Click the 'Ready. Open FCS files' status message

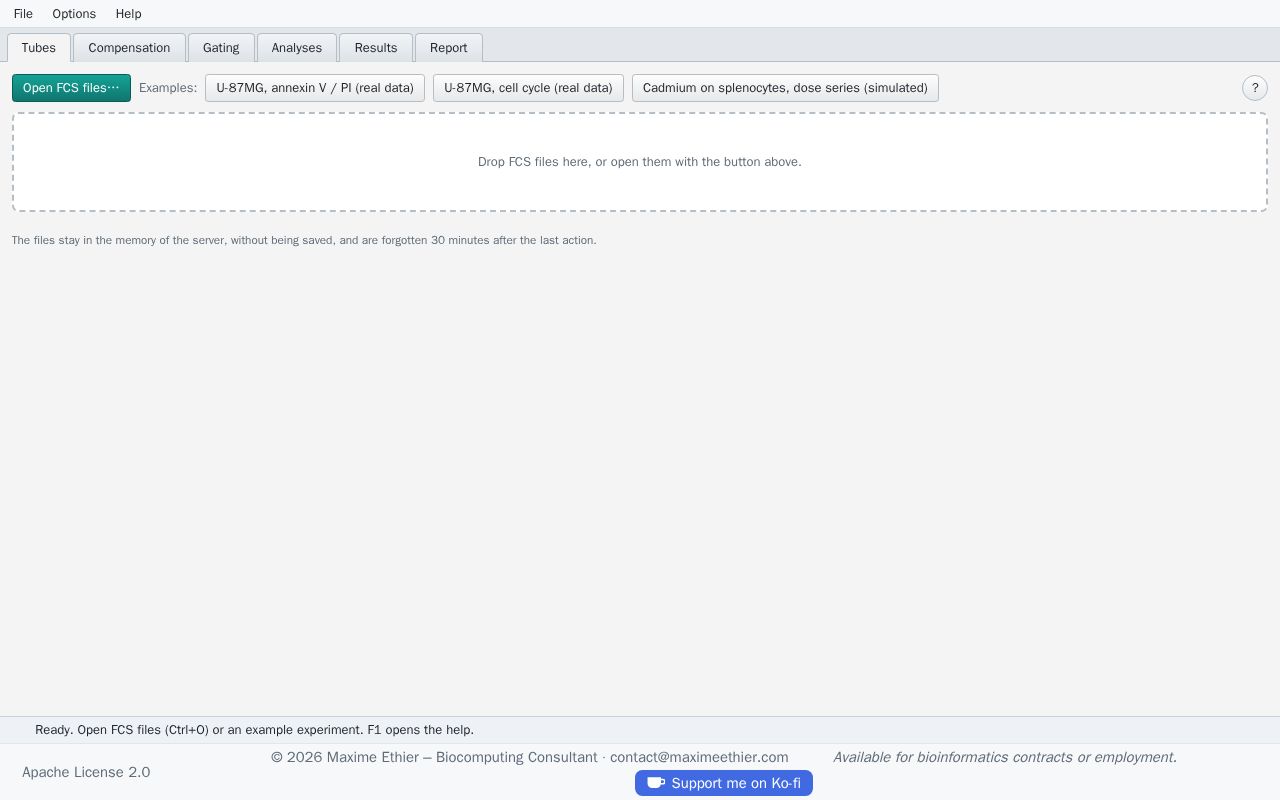coord(254,730)
